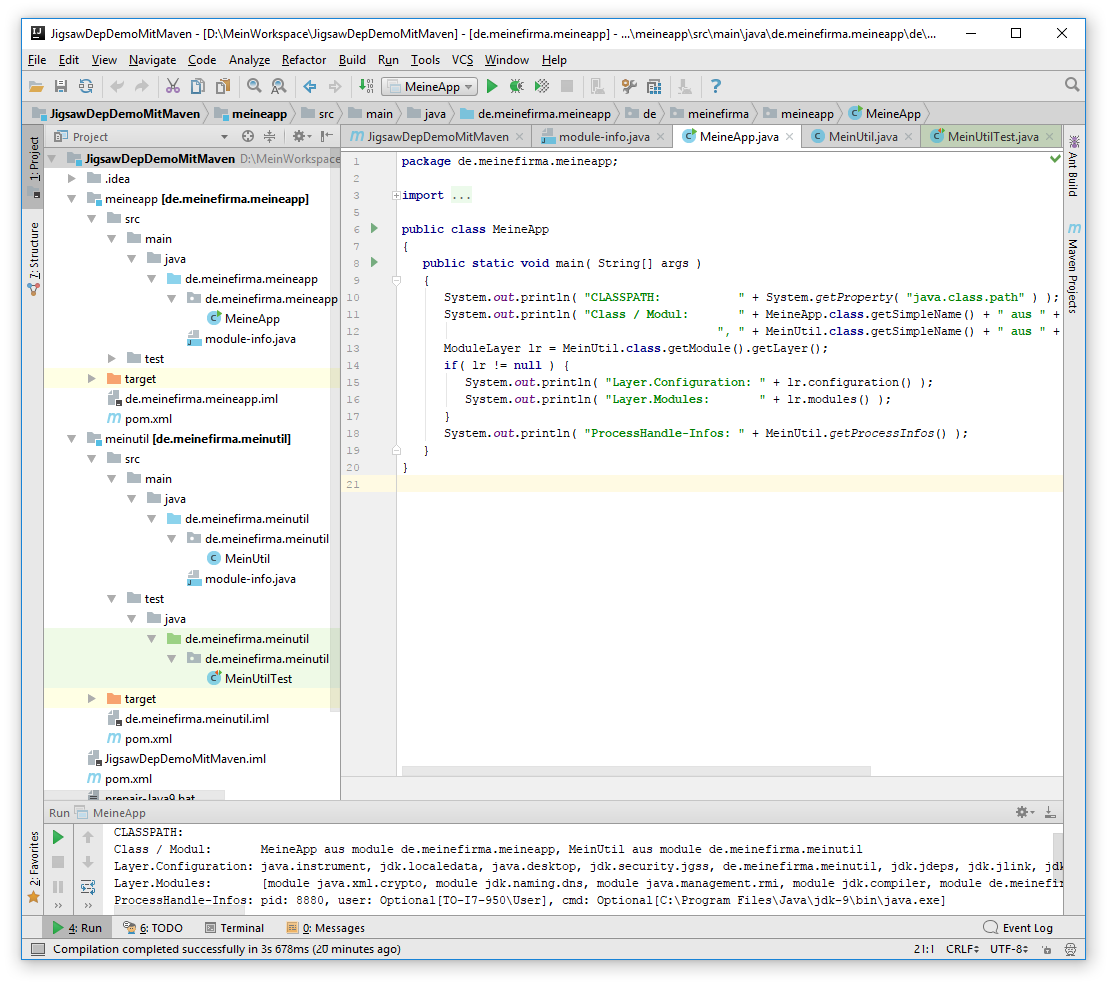Open the Refactor menu
The height and width of the screenshot is (982, 1120).
pos(304,60)
